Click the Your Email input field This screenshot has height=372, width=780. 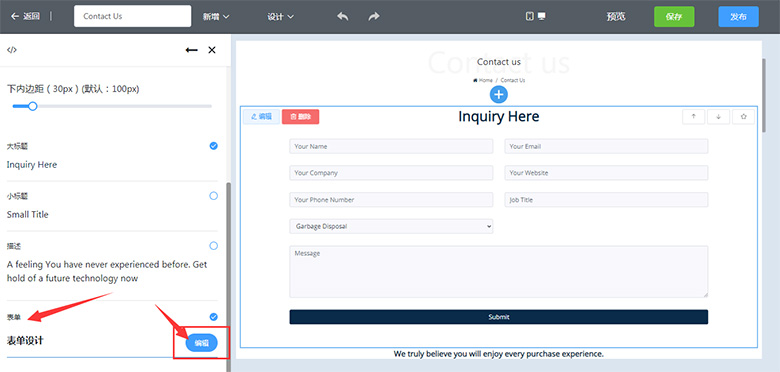click(x=606, y=146)
